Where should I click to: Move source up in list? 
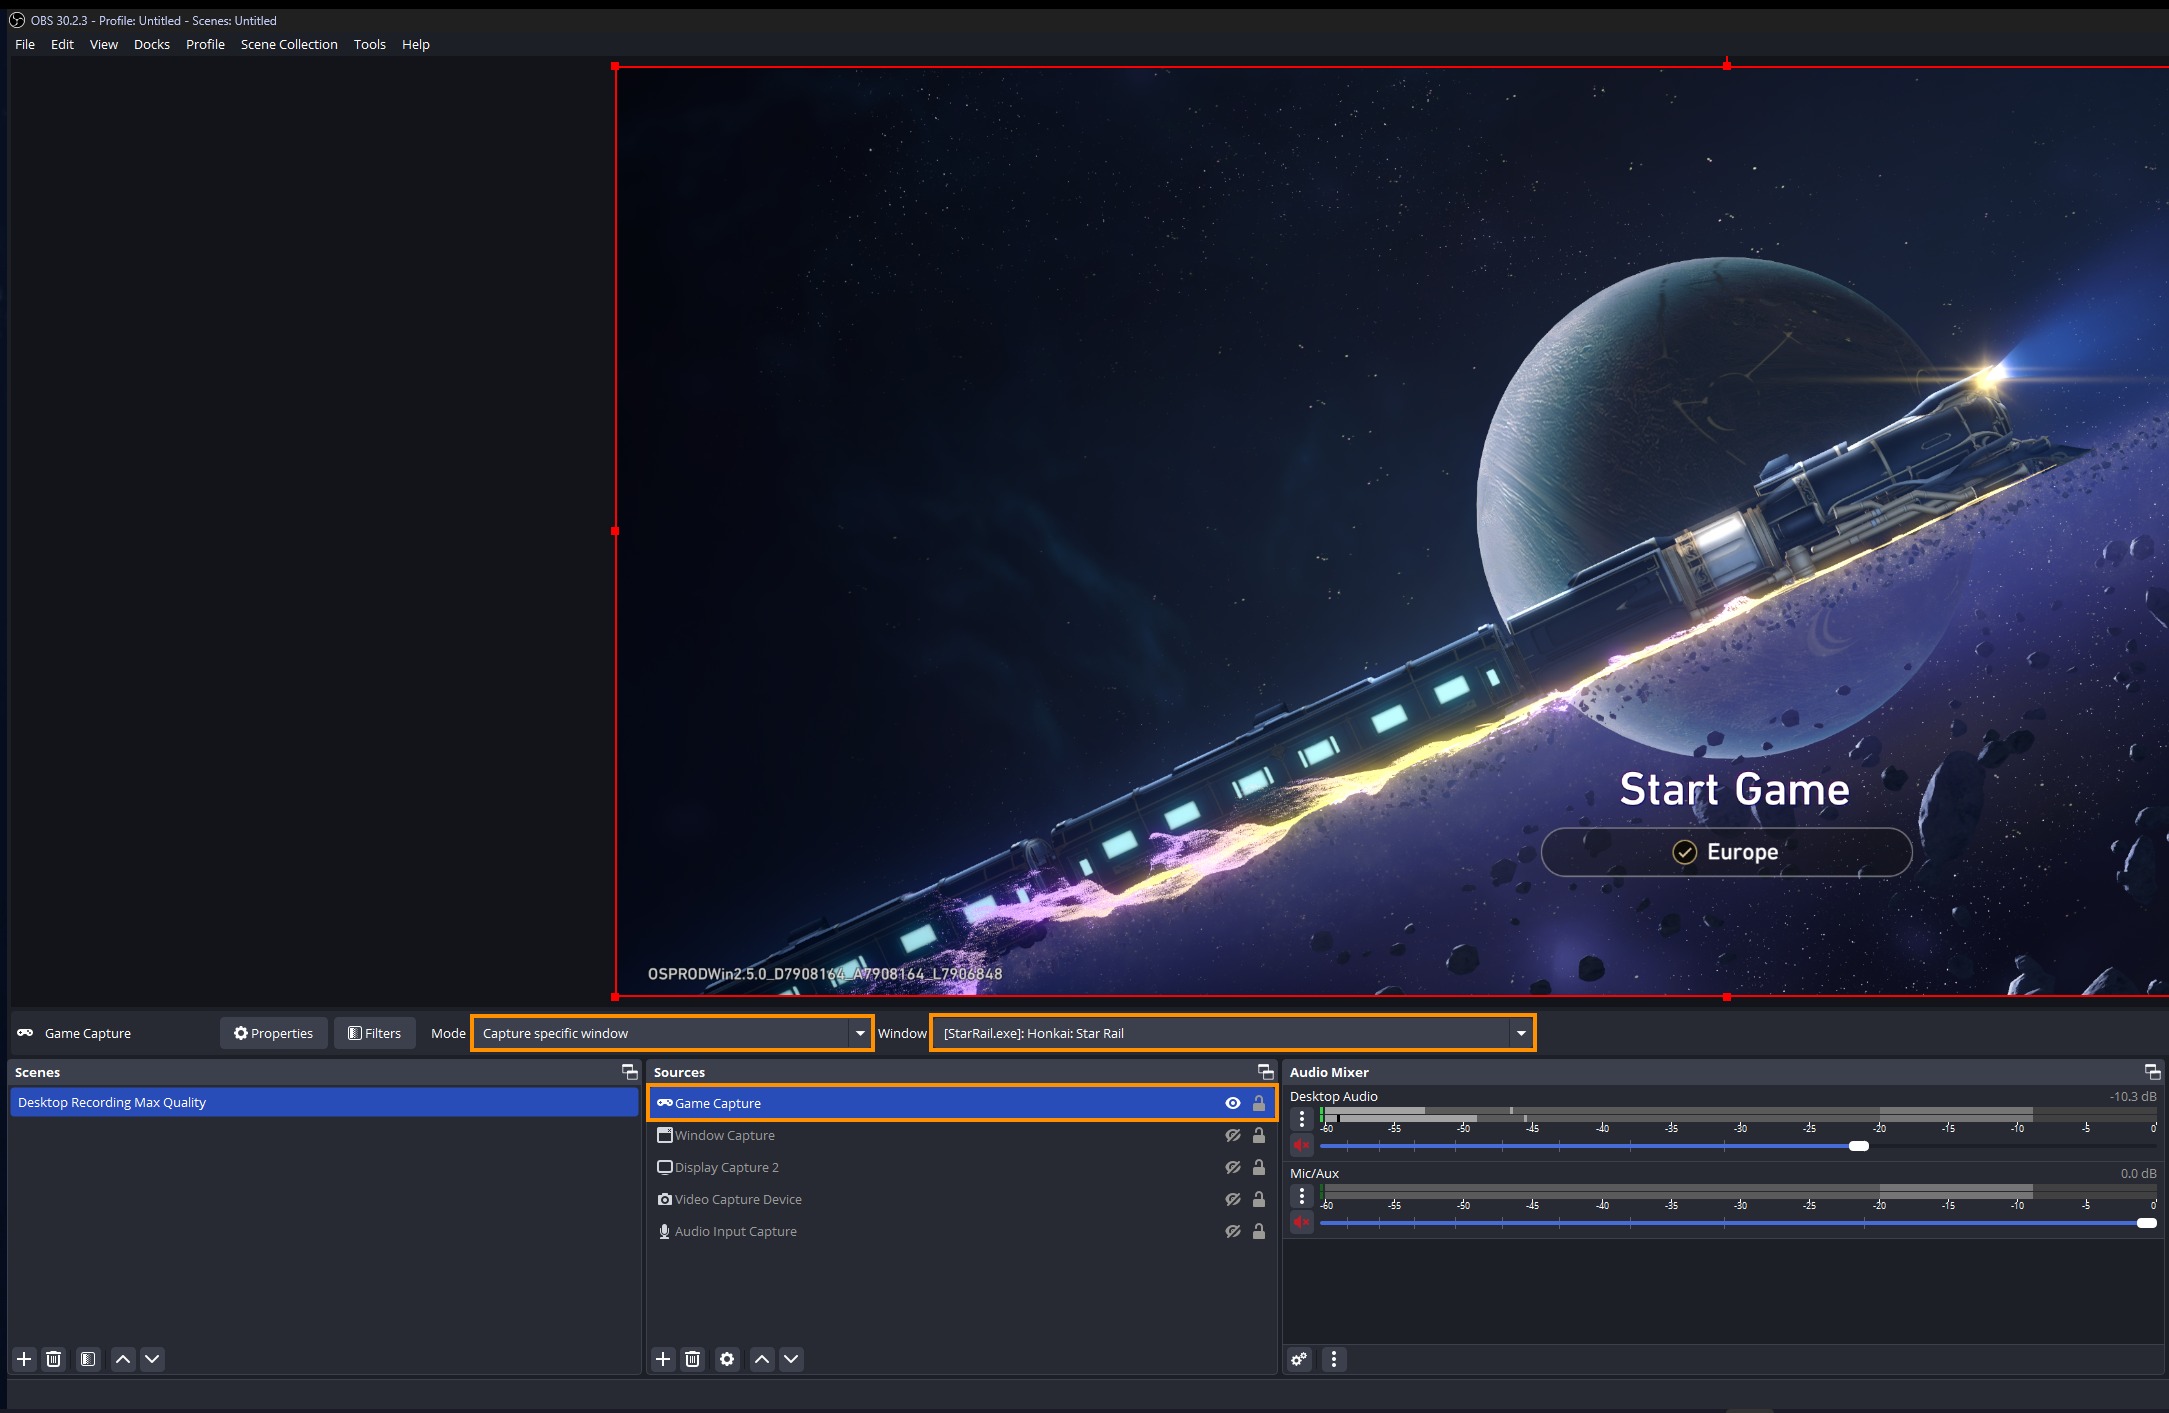[x=762, y=1359]
